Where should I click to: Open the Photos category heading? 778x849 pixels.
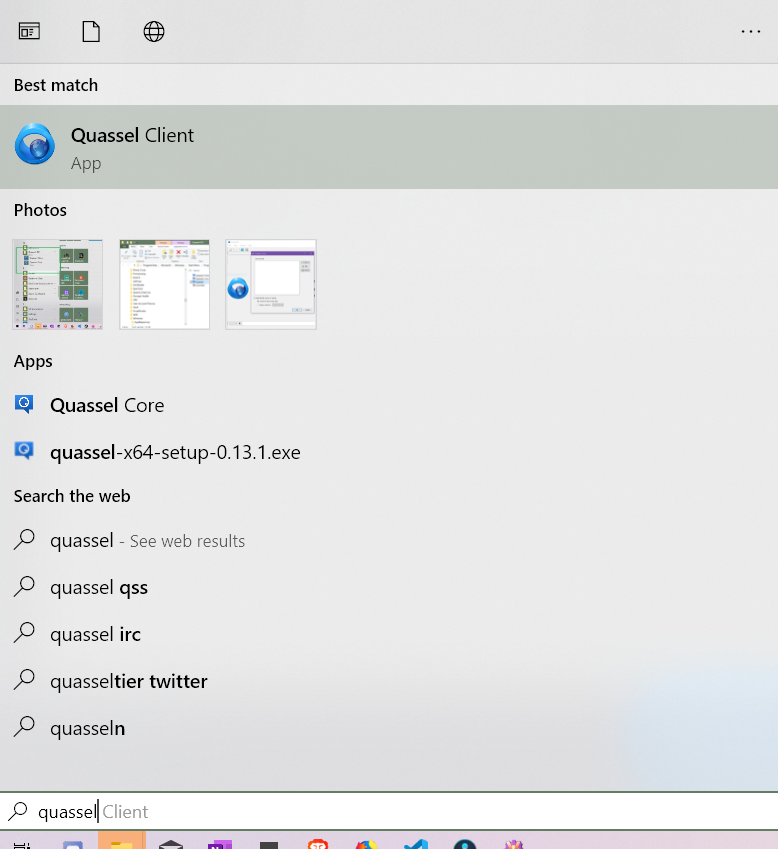coord(40,210)
